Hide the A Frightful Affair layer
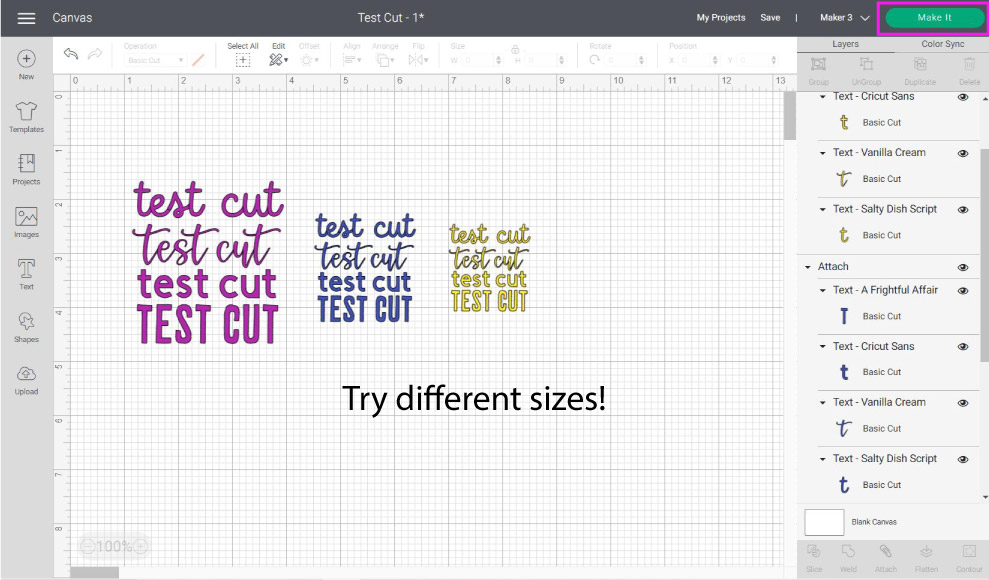The image size is (989, 580). point(963,291)
